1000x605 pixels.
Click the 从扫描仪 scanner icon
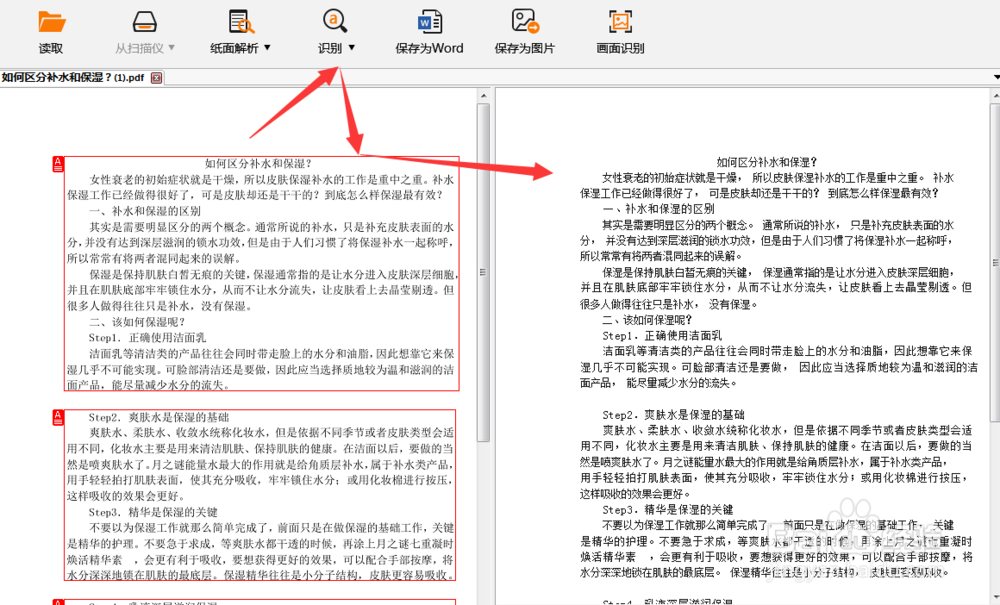145,21
